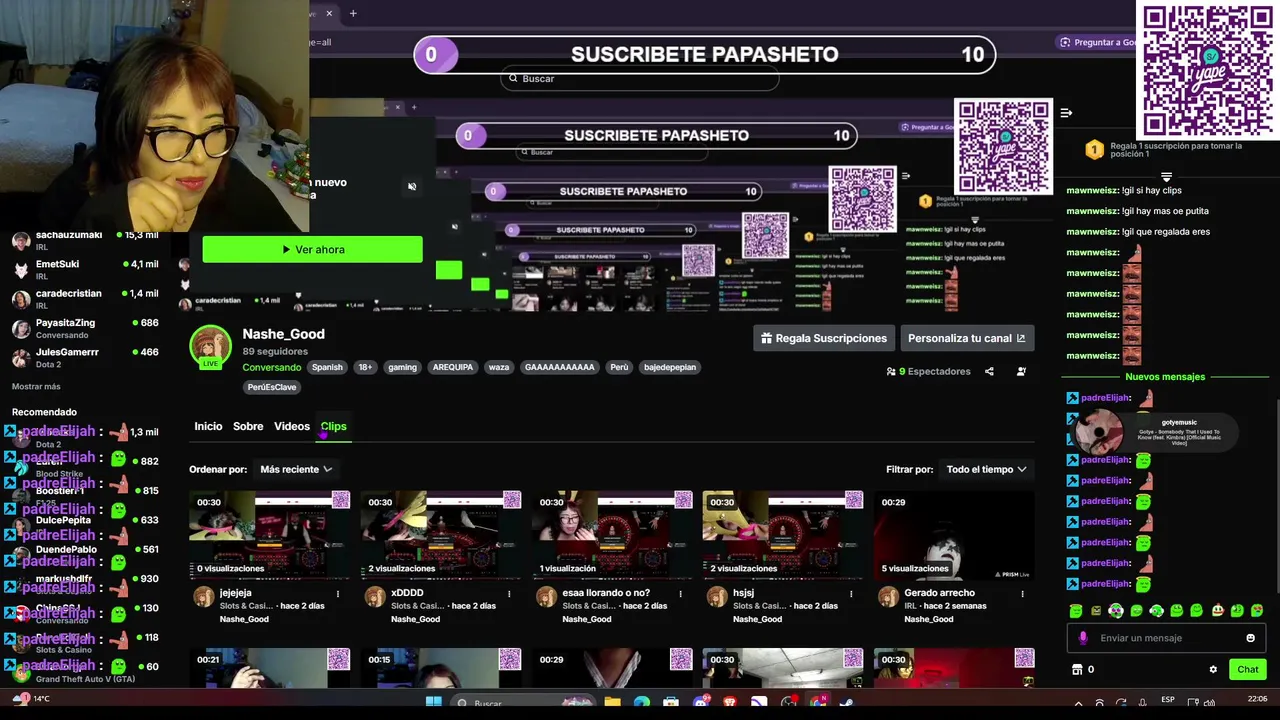1280x720 pixels.
Task: Open the 22:06 taskbar clock
Action: tap(1258, 699)
